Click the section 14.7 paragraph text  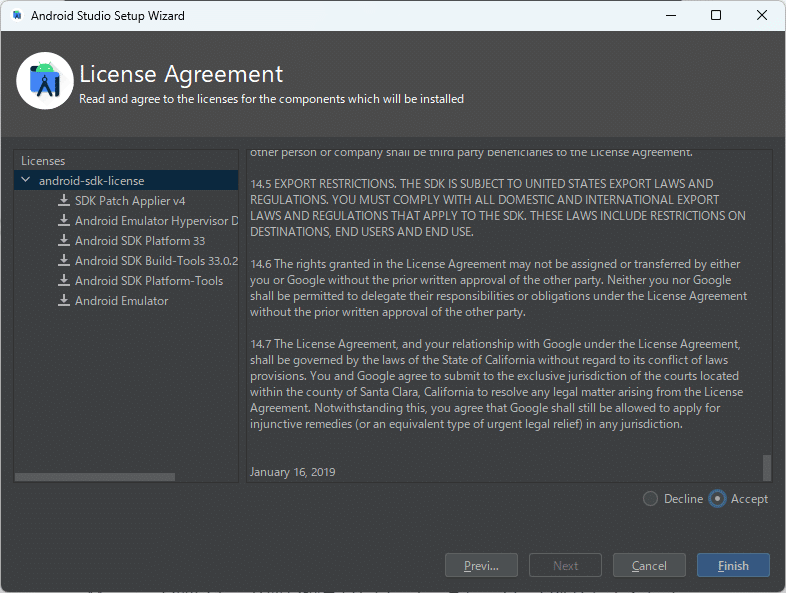tap(497, 384)
